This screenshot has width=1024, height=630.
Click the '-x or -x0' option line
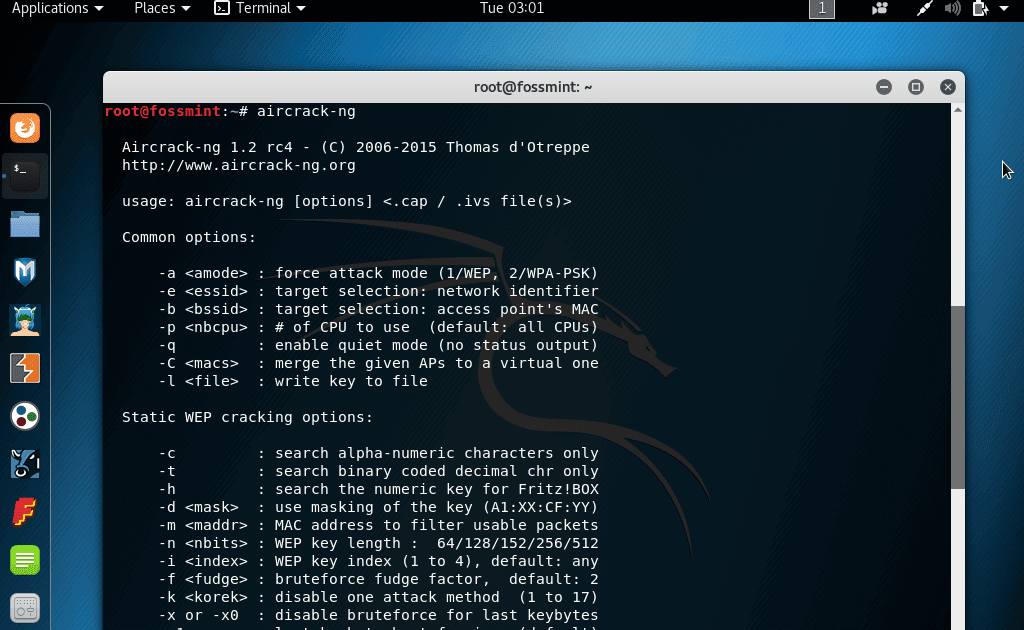tap(378, 615)
